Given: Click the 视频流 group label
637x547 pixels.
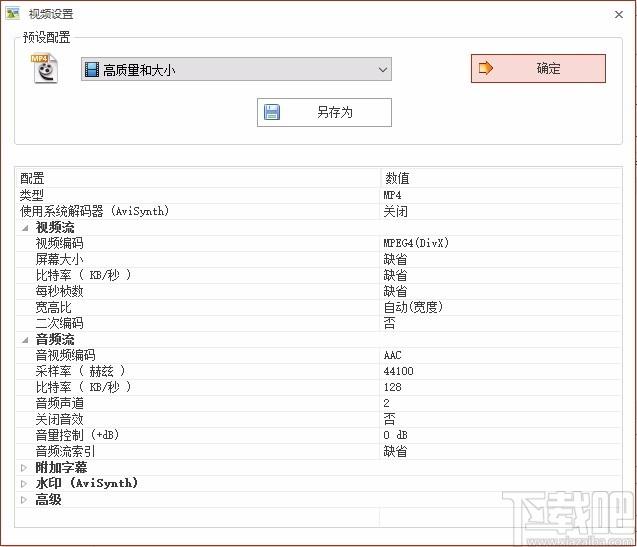Looking at the screenshot, I should click(55, 228).
